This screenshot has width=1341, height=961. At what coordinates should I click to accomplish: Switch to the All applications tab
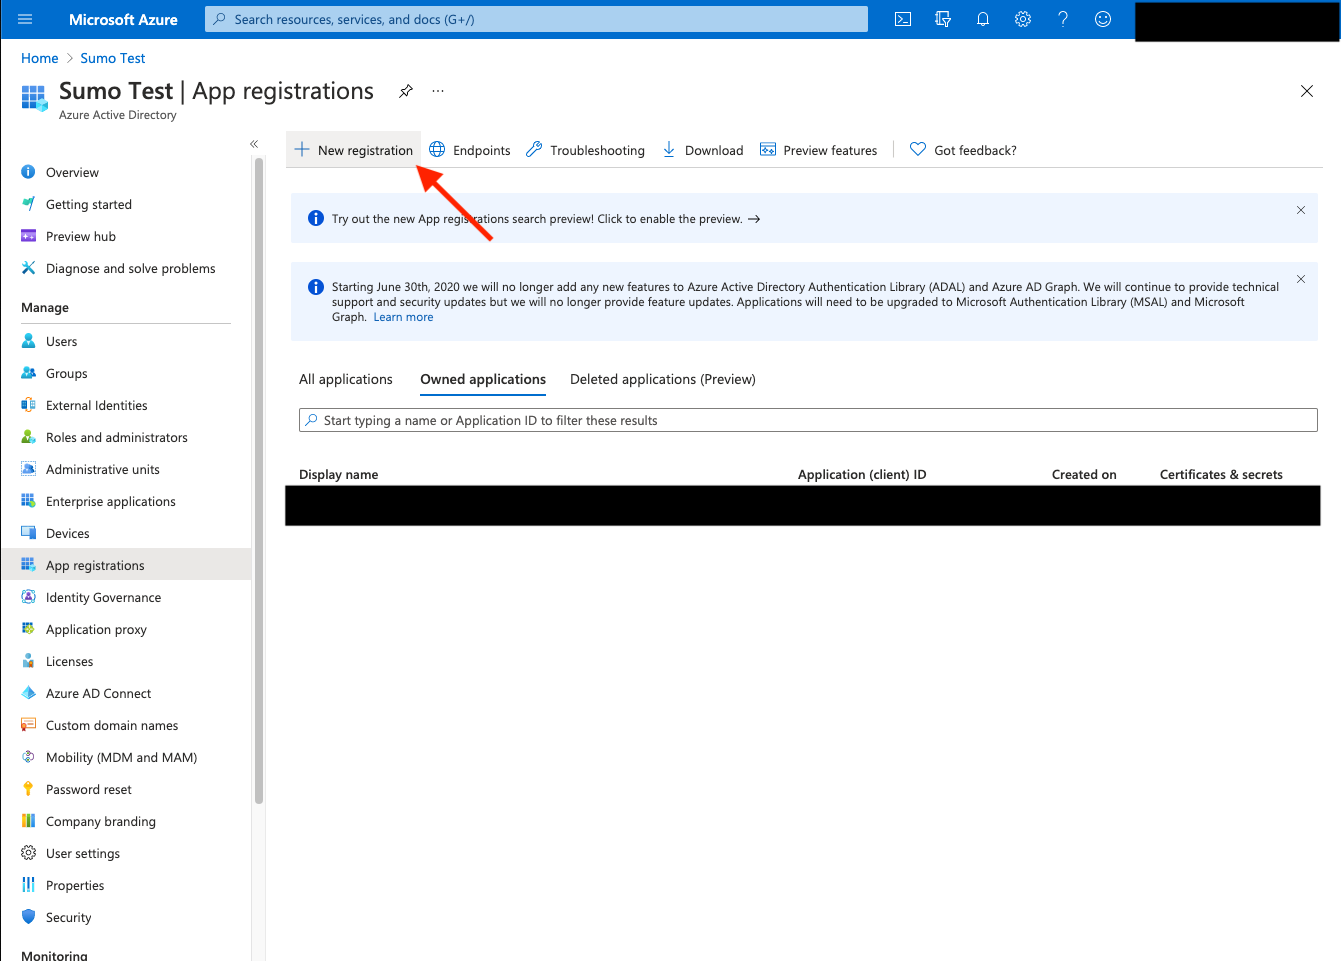(345, 379)
